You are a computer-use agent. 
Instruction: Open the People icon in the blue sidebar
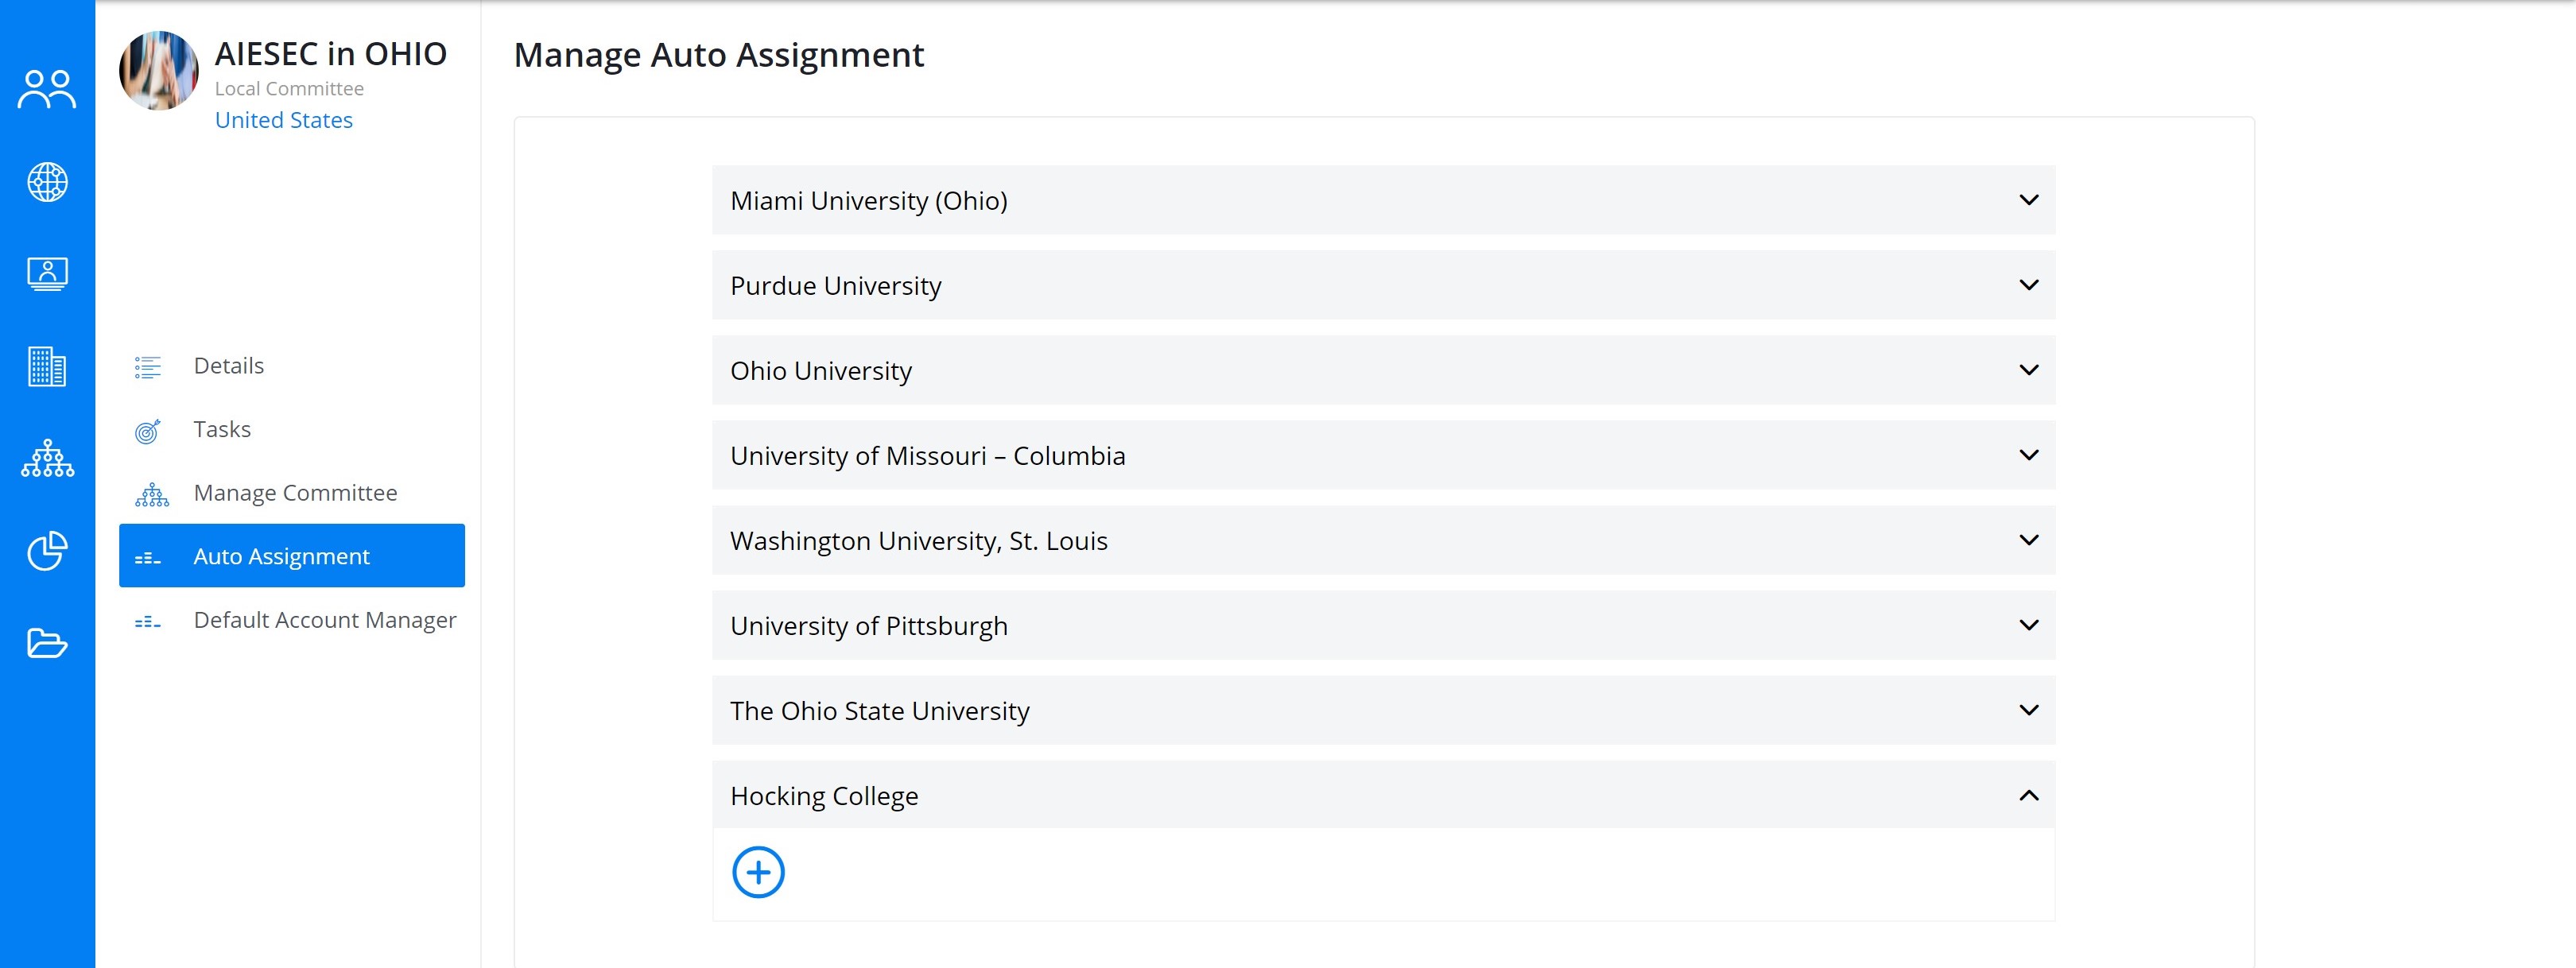[x=47, y=90]
